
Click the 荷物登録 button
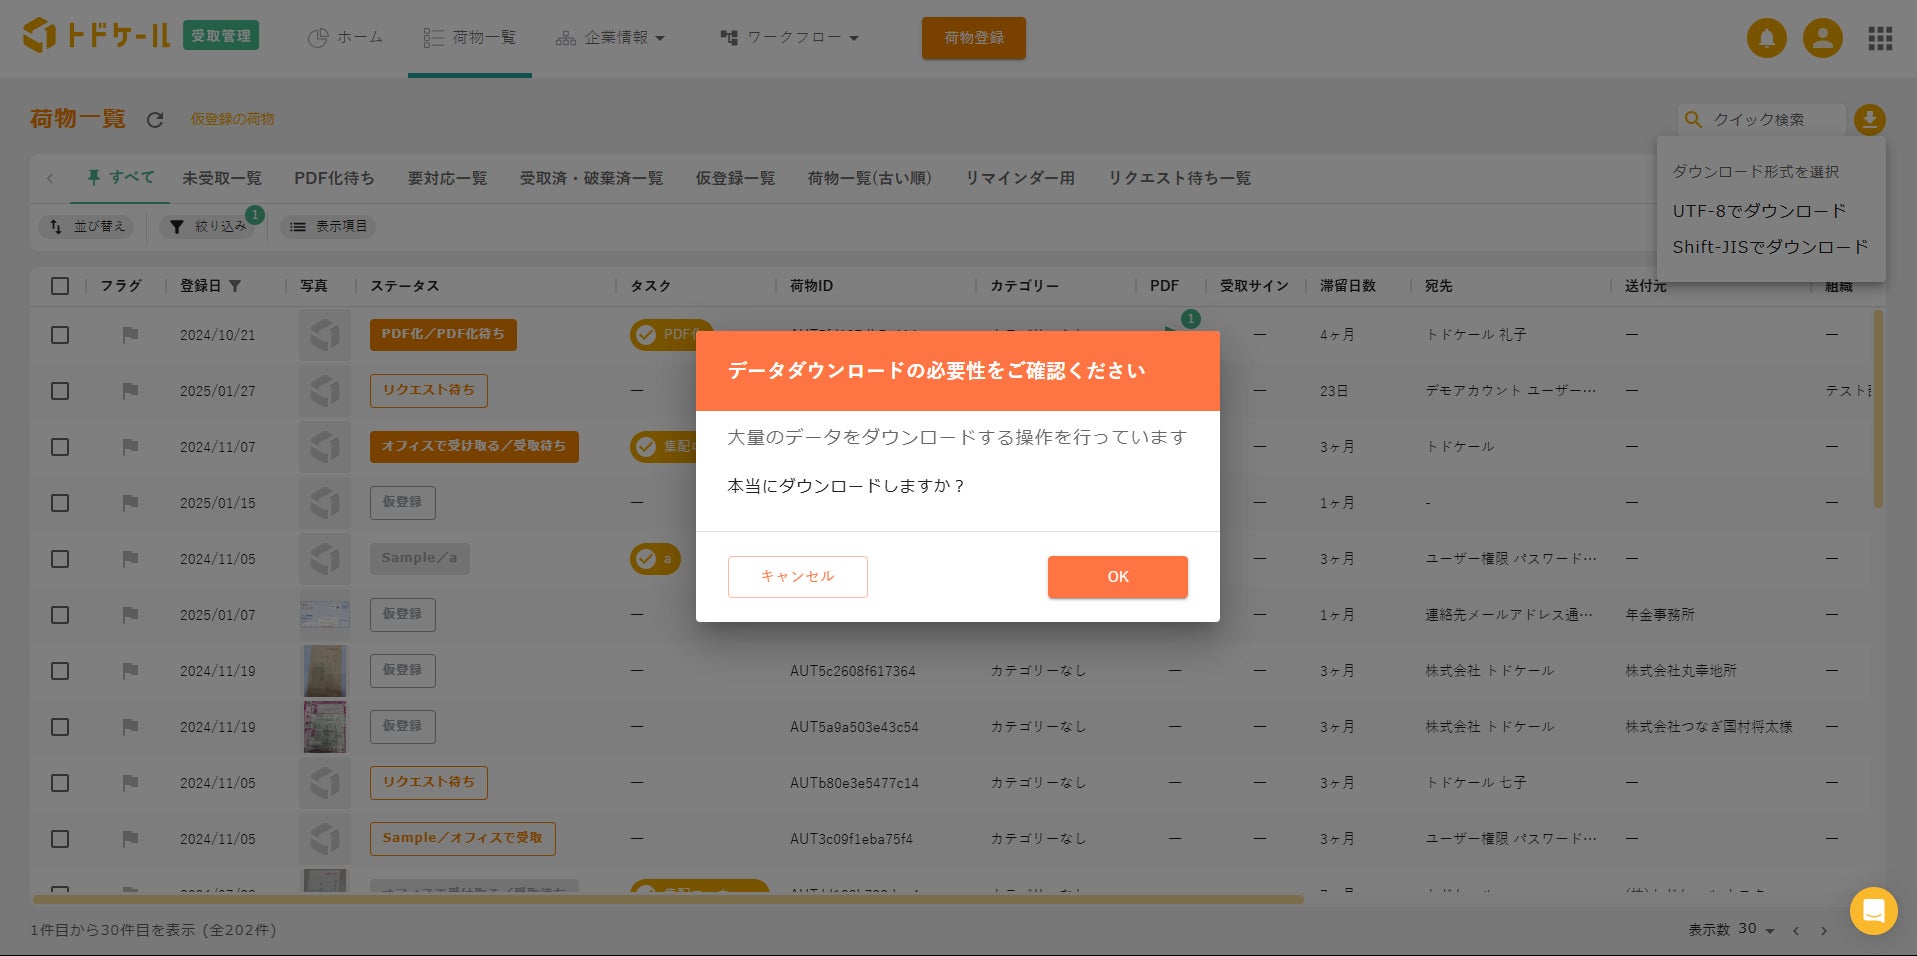[974, 38]
